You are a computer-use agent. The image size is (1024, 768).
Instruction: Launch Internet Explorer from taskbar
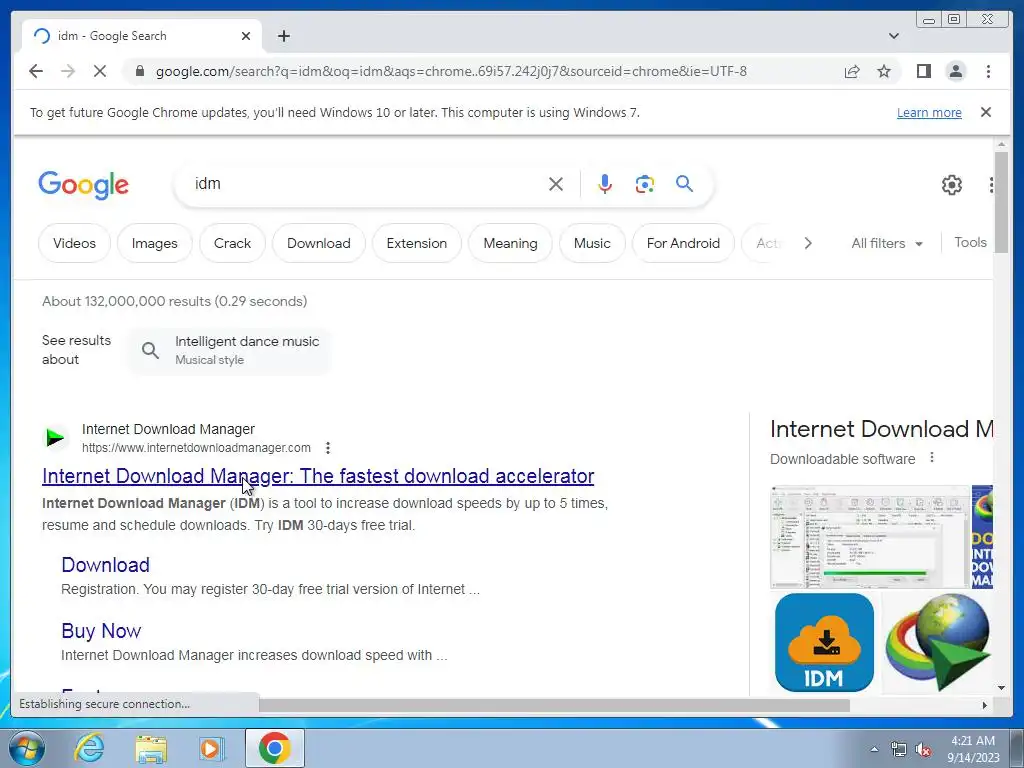coord(89,748)
